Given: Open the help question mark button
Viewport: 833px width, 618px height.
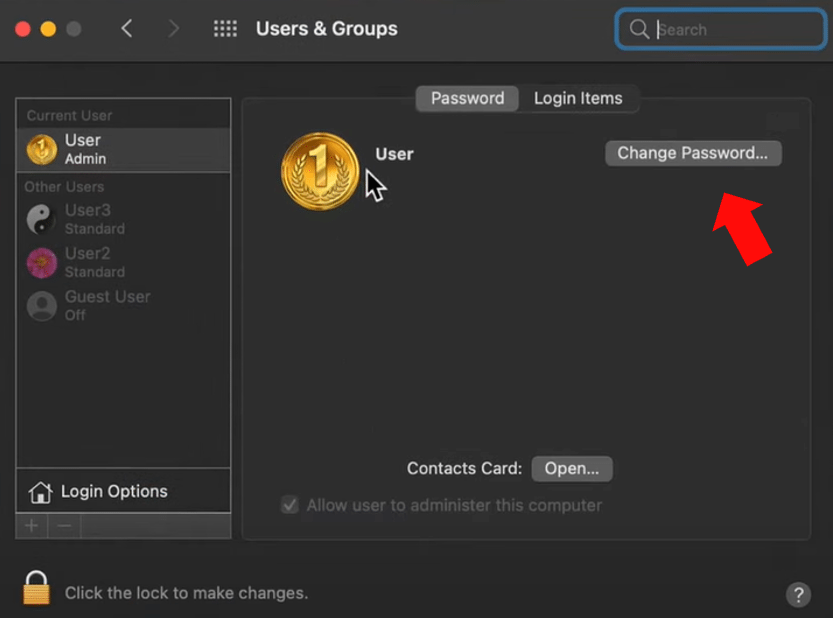Looking at the screenshot, I should (x=798, y=594).
